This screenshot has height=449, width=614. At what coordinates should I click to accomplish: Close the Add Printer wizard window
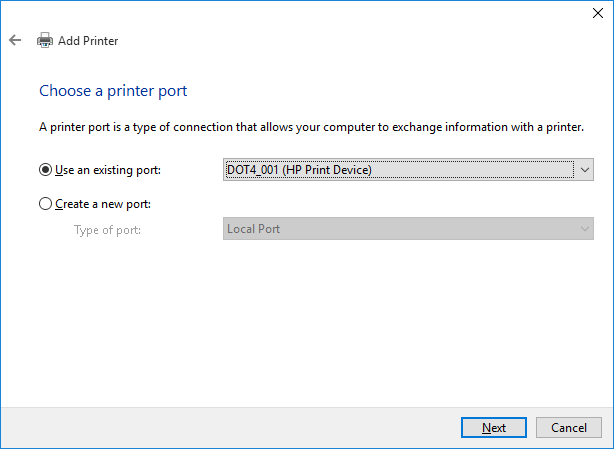(597, 13)
